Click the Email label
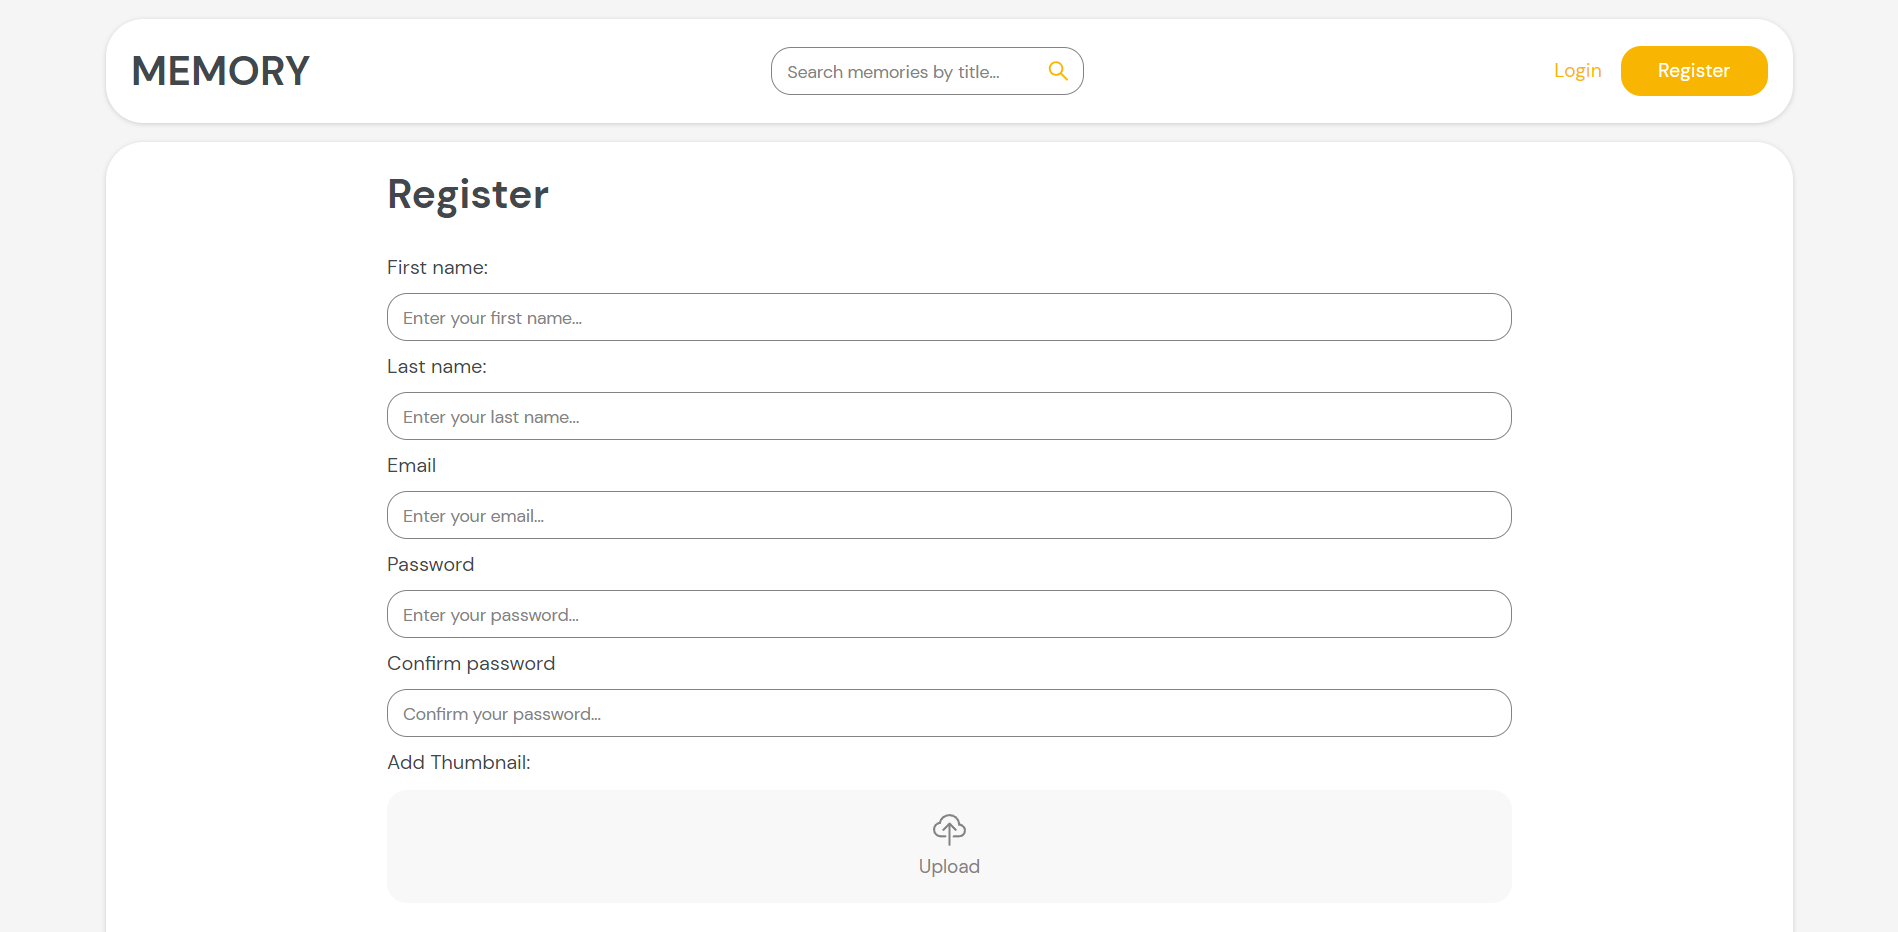The height and width of the screenshot is (932, 1898). pyautogui.click(x=411, y=465)
